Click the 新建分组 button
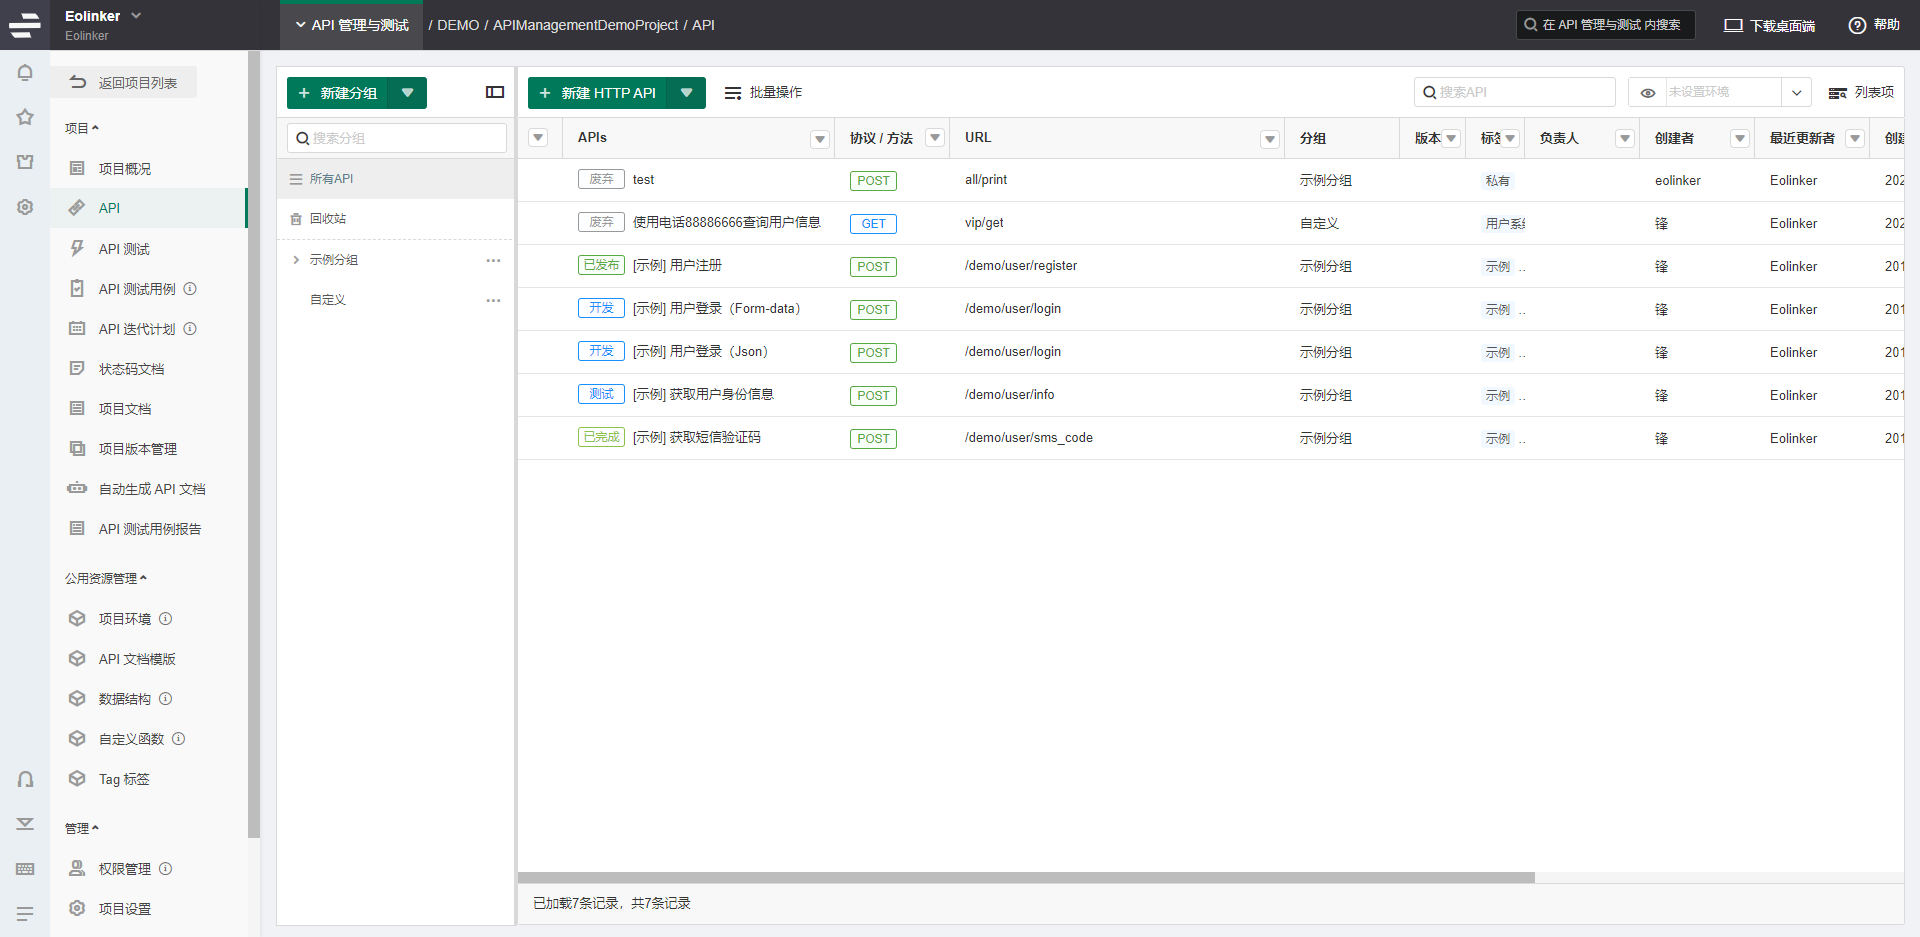Viewport: 1920px width, 937px height. pyautogui.click(x=338, y=93)
